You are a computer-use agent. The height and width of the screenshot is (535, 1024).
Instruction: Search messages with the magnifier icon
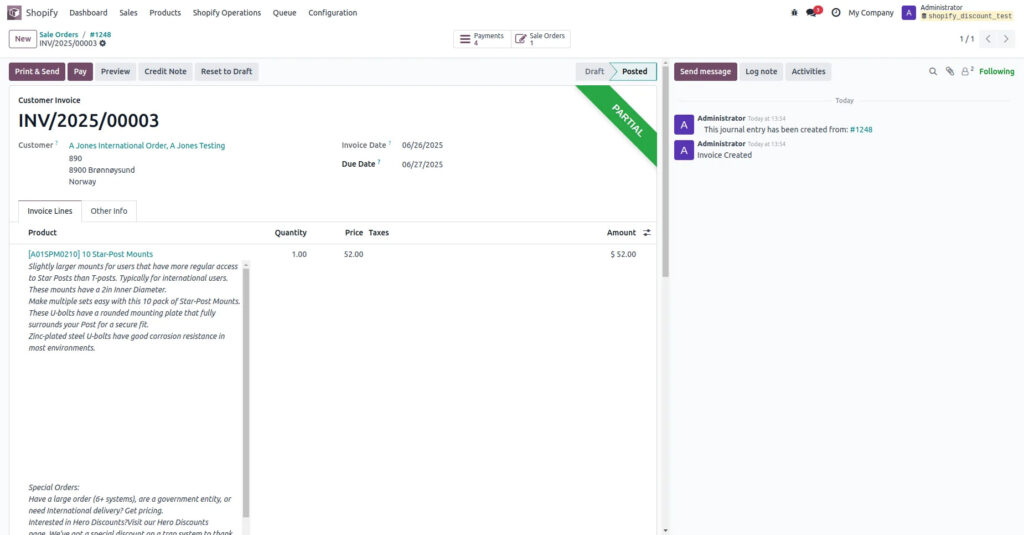(934, 72)
